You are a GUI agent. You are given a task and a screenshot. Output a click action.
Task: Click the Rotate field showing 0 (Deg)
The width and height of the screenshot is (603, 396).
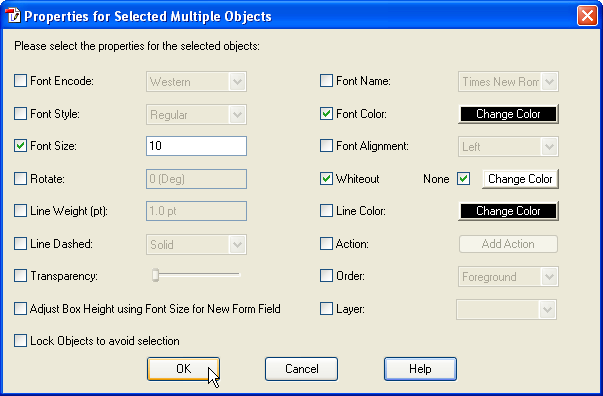tap(196, 179)
